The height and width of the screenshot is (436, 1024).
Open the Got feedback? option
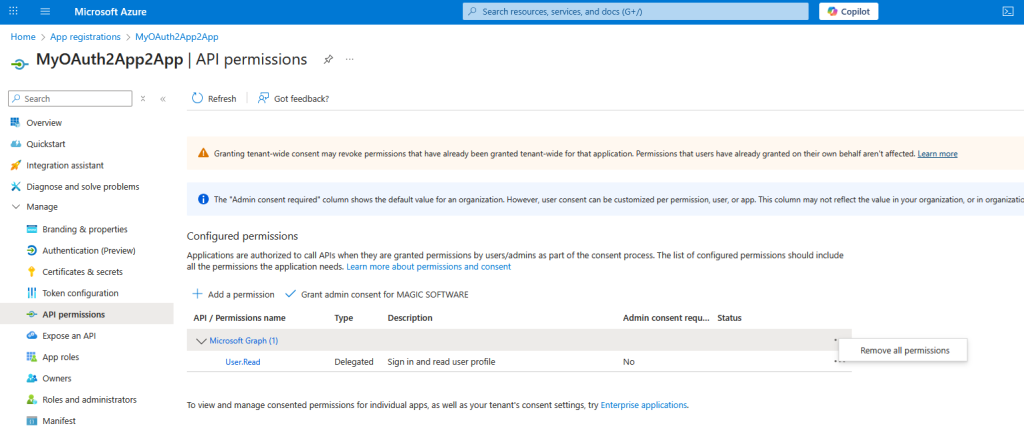point(293,98)
